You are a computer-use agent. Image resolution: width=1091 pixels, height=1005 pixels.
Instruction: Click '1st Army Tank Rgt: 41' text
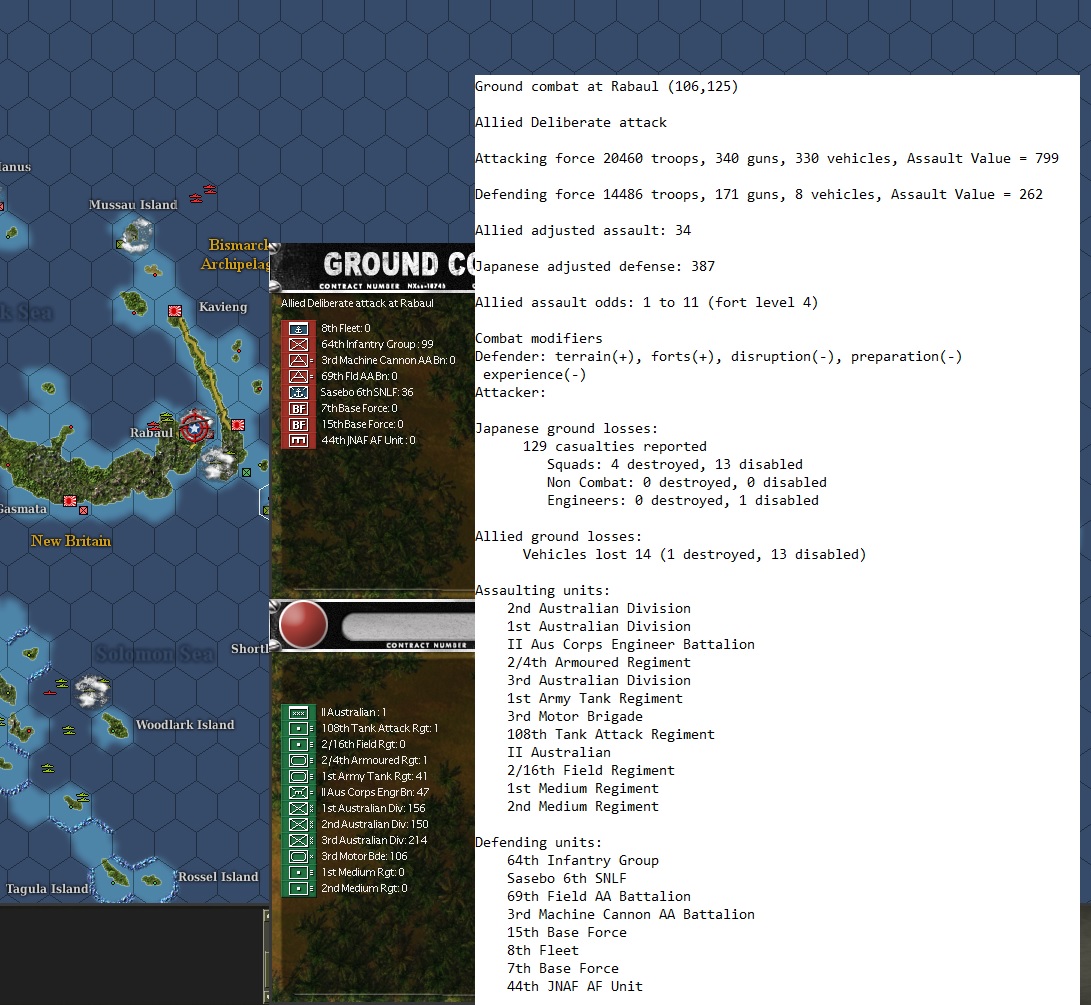coord(374,777)
